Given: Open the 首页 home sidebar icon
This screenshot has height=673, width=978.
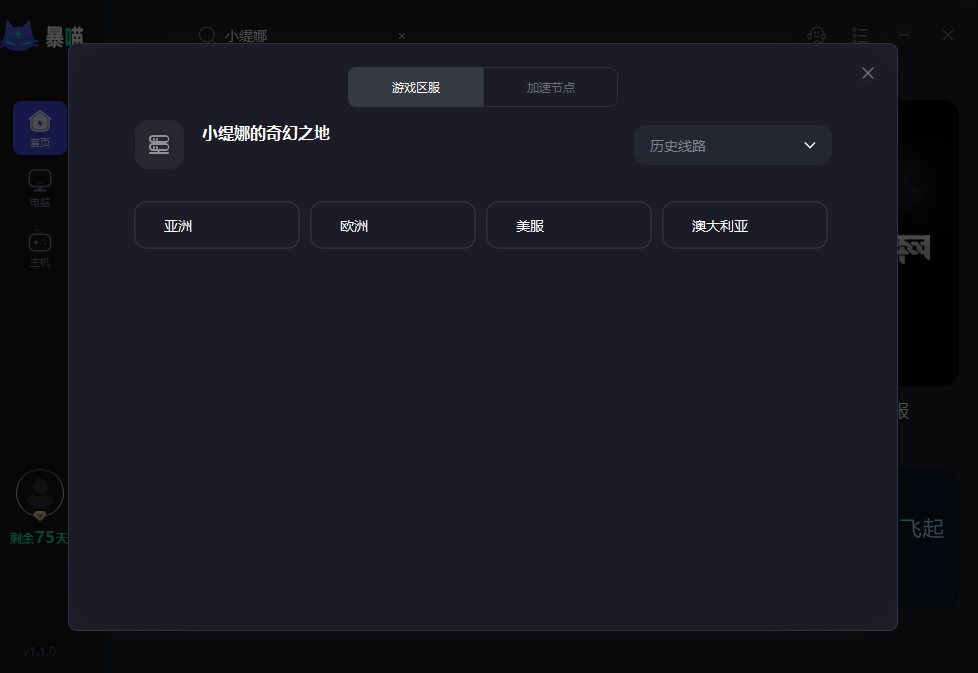Looking at the screenshot, I should coord(40,128).
